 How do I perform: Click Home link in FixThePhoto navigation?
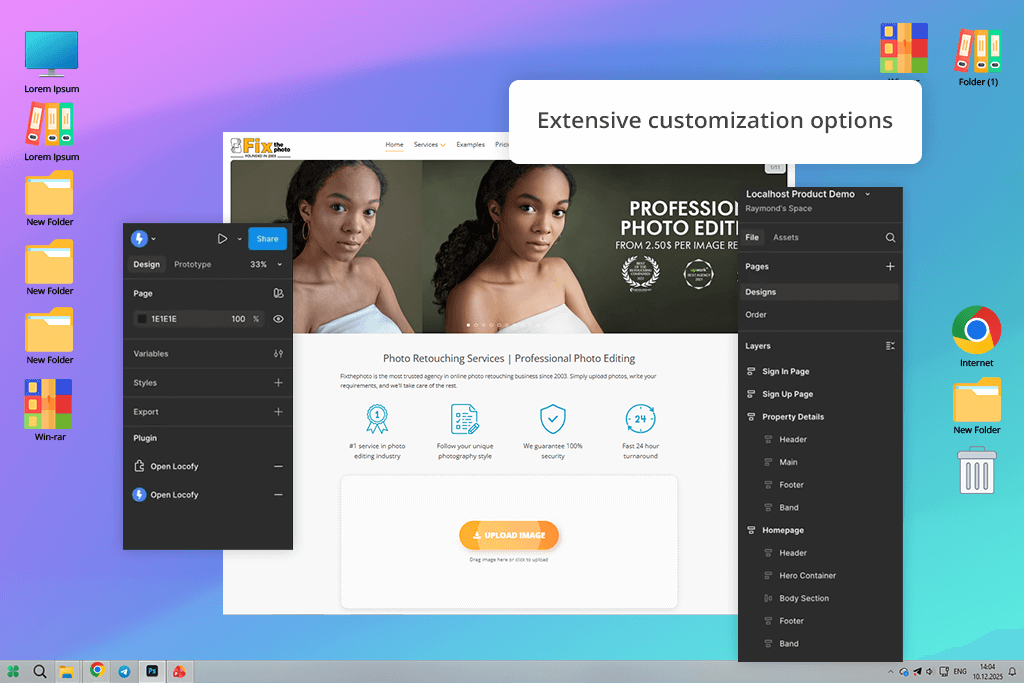click(394, 145)
